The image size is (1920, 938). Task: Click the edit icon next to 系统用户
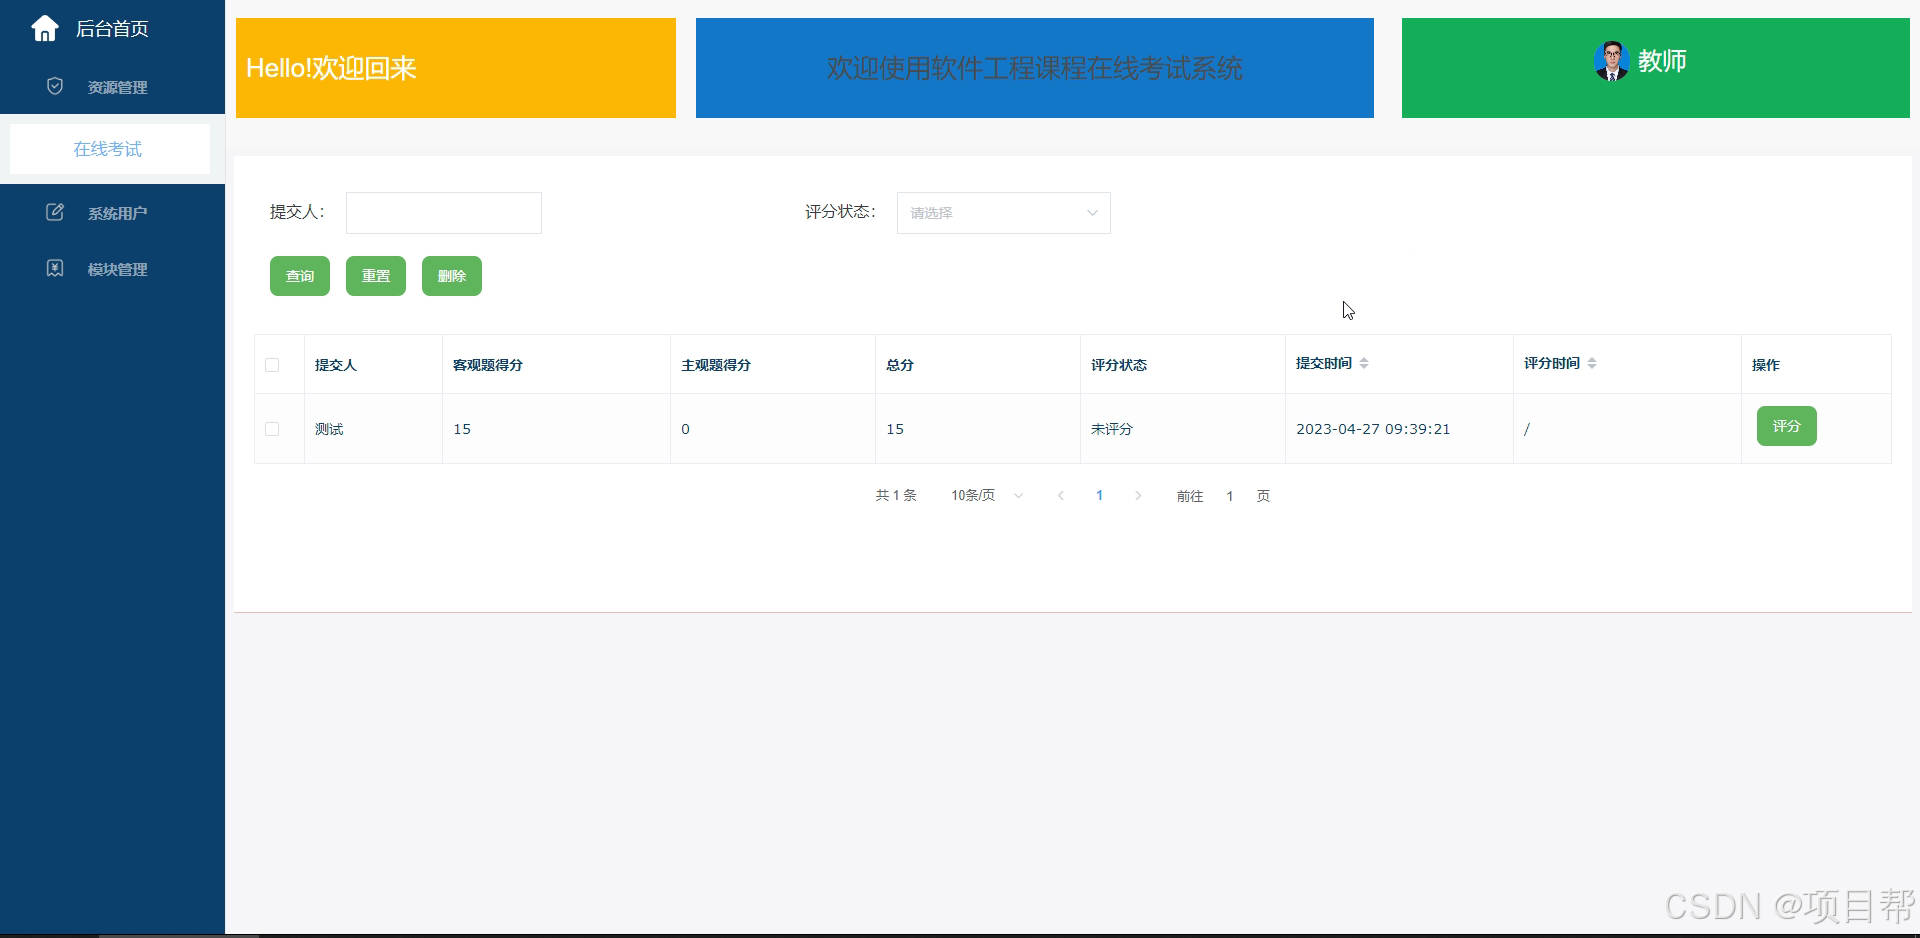click(55, 212)
